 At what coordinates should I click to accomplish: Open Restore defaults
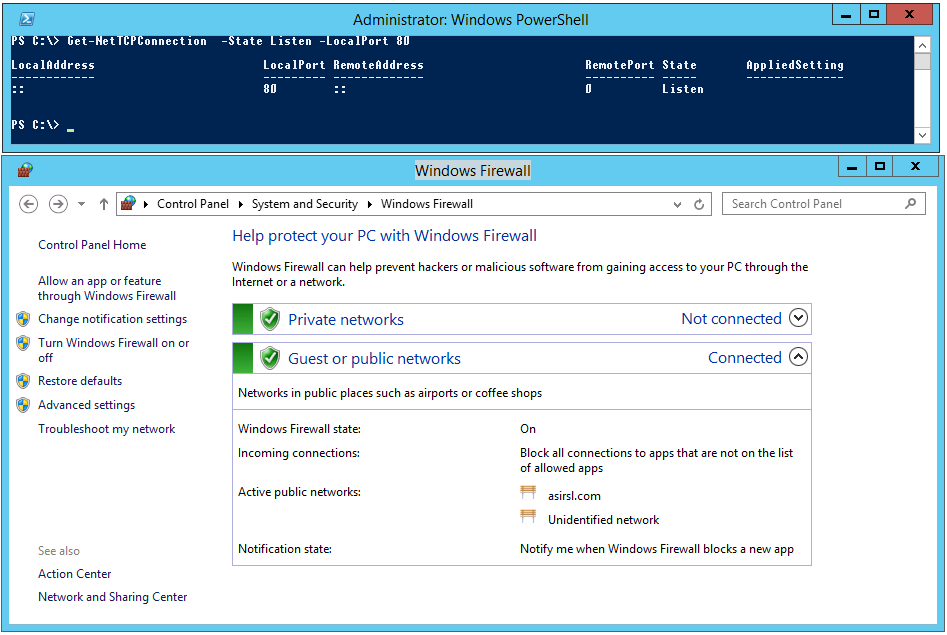(80, 381)
